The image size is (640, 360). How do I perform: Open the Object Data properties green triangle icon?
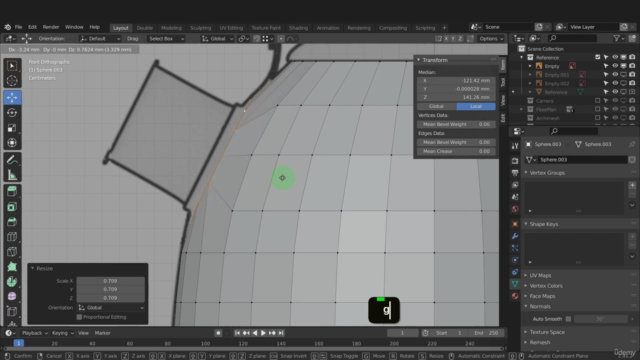pyautogui.click(x=515, y=284)
